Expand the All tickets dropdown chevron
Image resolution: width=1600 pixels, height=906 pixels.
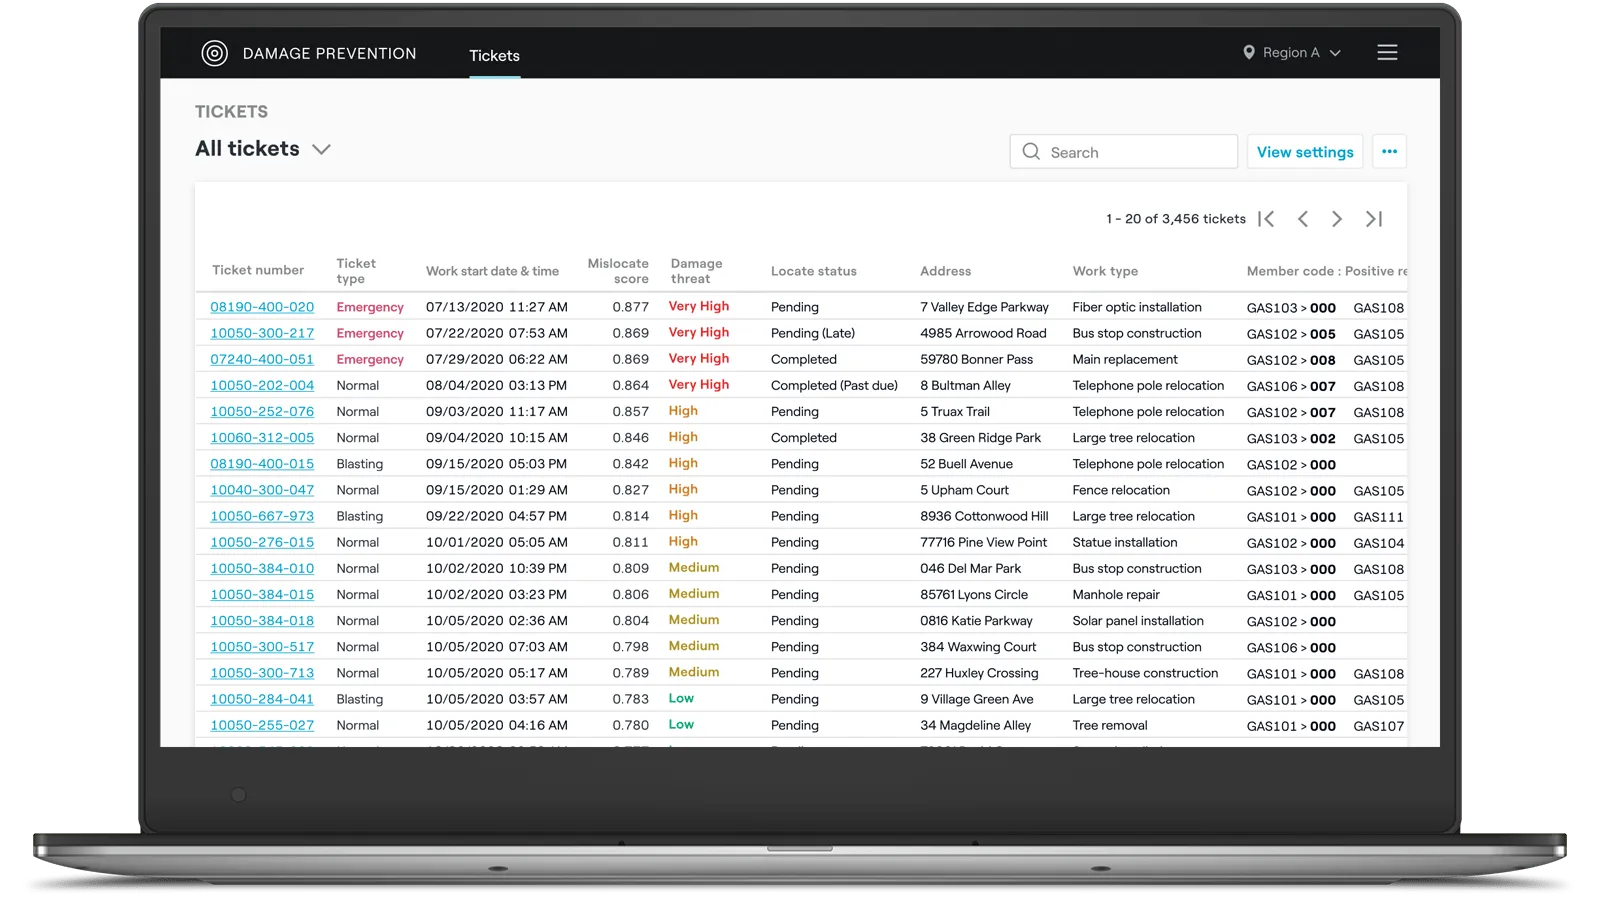click(x=321, y=150)
